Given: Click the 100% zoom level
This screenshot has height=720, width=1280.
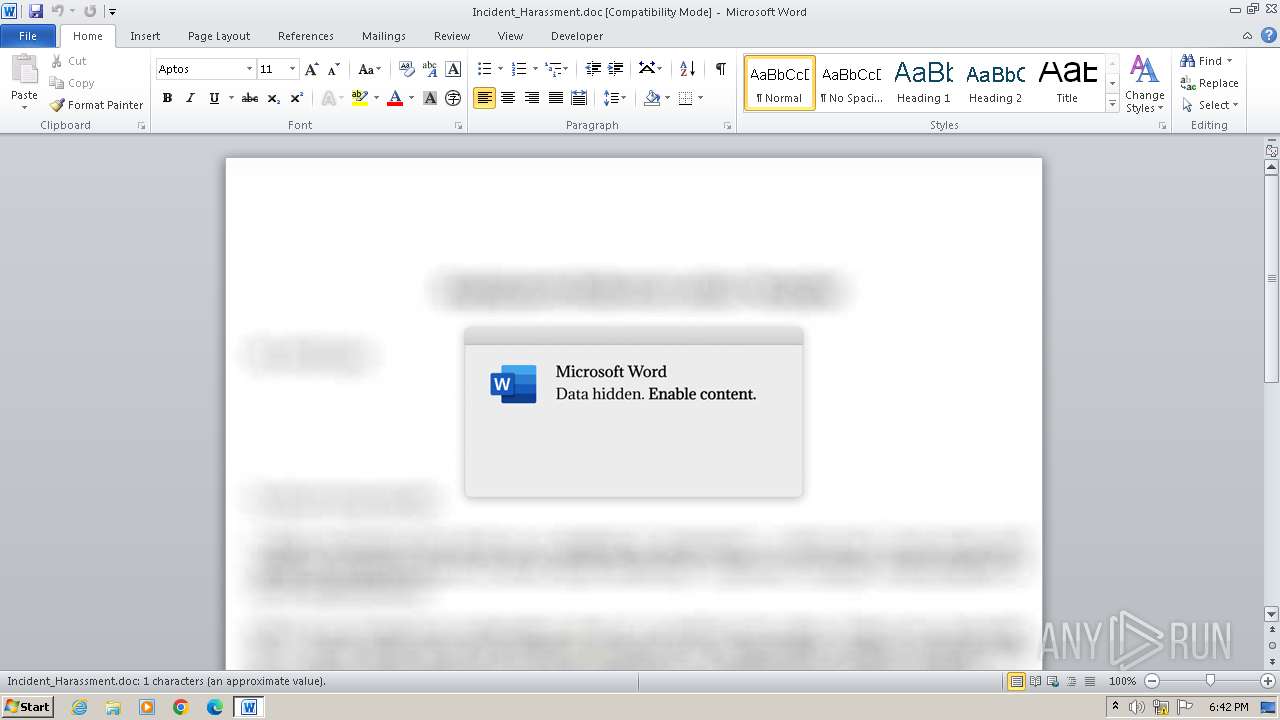Looking at the screenshot, I should 1123,681.
